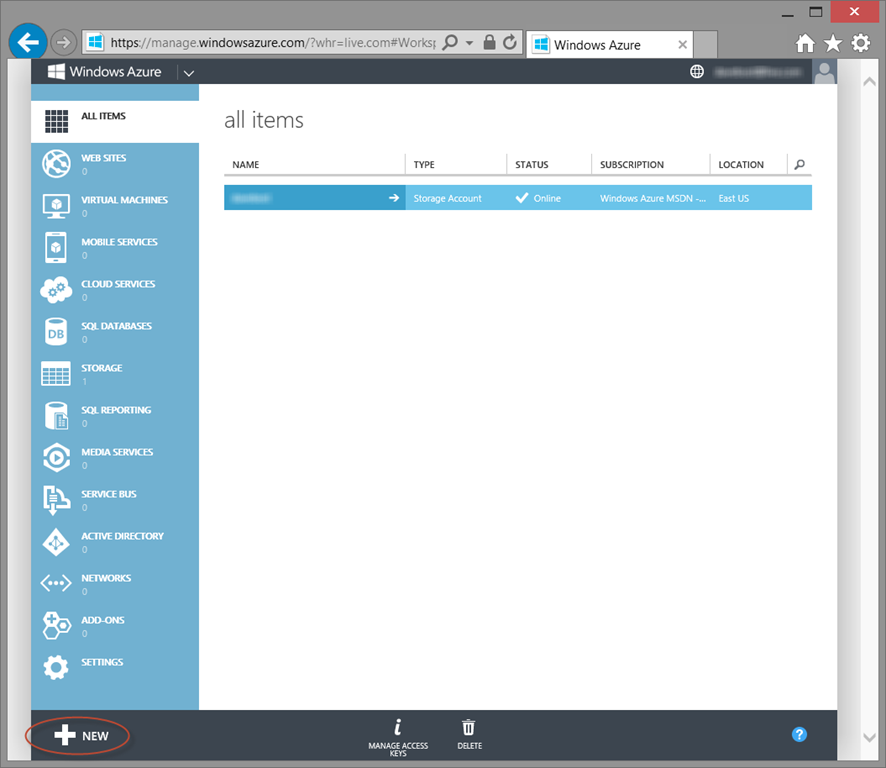This screenshot has width=886, height=768.
Task: Click the Manage Access Keys icon
Action: click(398, 727)
